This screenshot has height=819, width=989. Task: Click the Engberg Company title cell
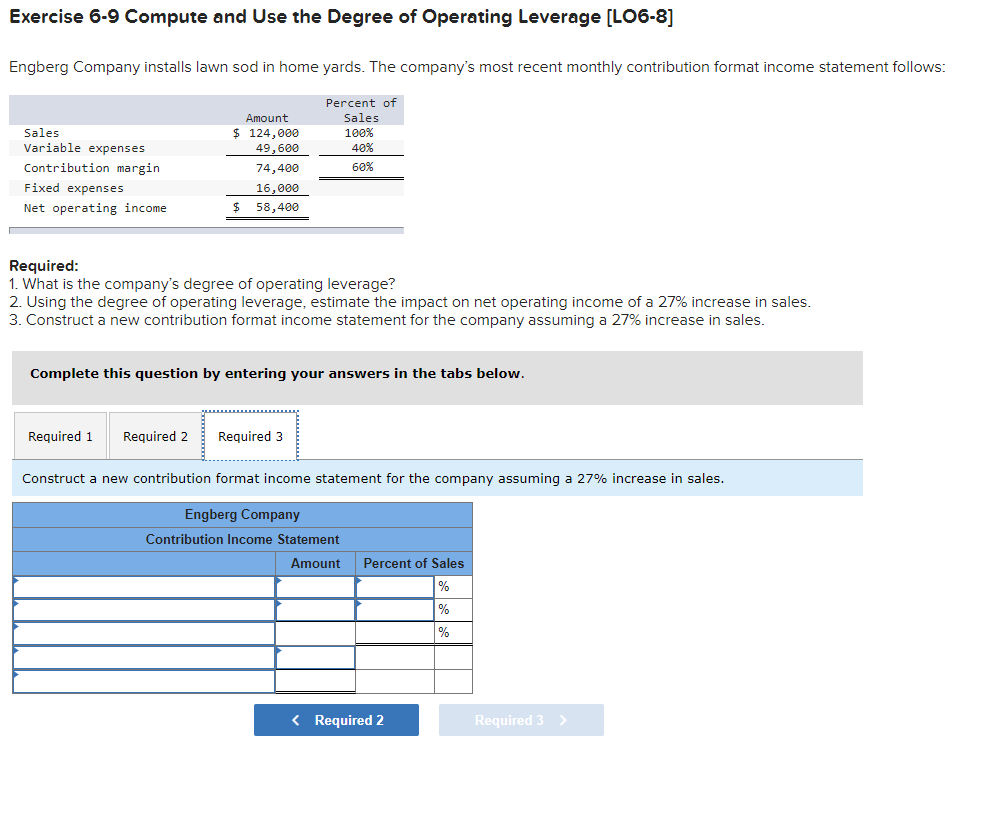pyautogui.click(x=241, y=514)
